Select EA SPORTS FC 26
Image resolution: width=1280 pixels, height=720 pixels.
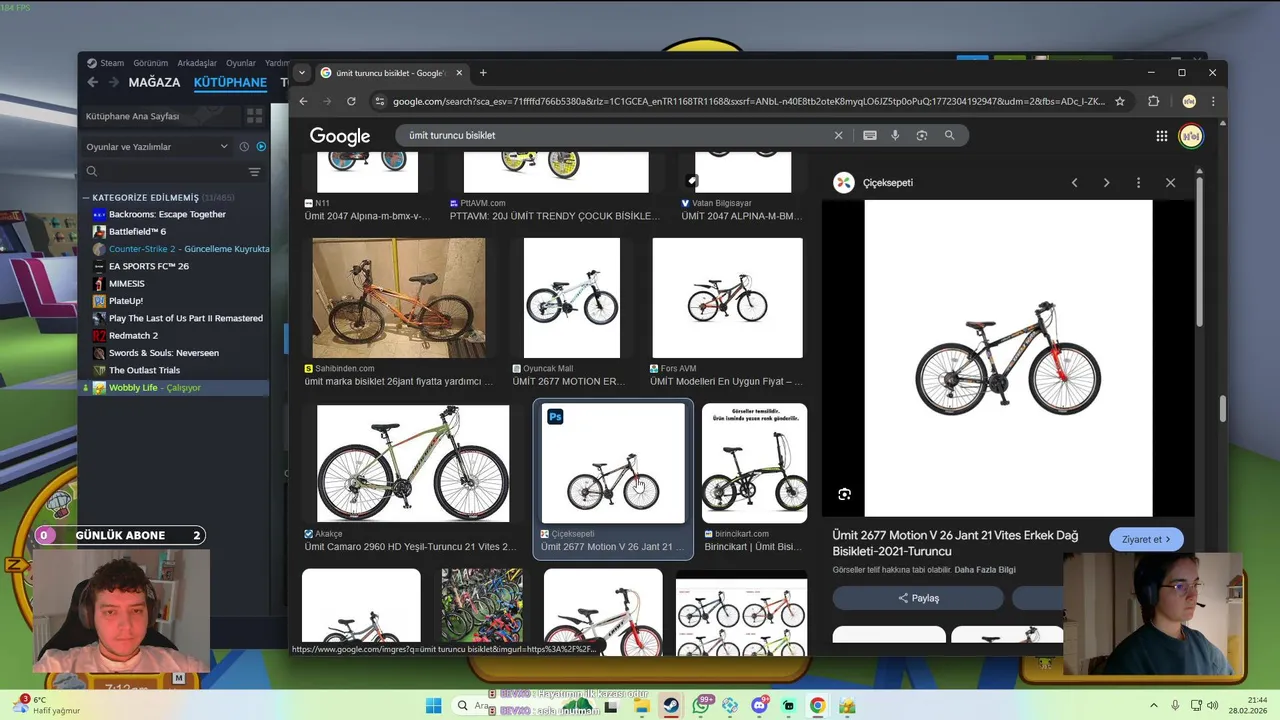(x=175, y=266)
